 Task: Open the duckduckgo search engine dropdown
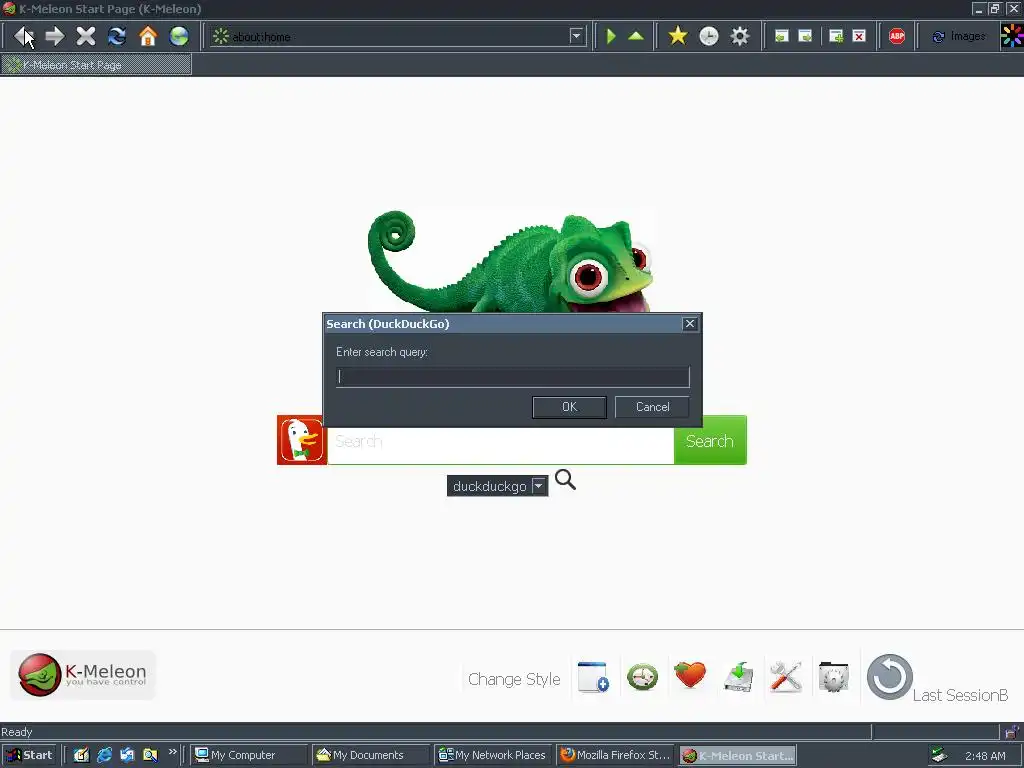pos(497,486)
